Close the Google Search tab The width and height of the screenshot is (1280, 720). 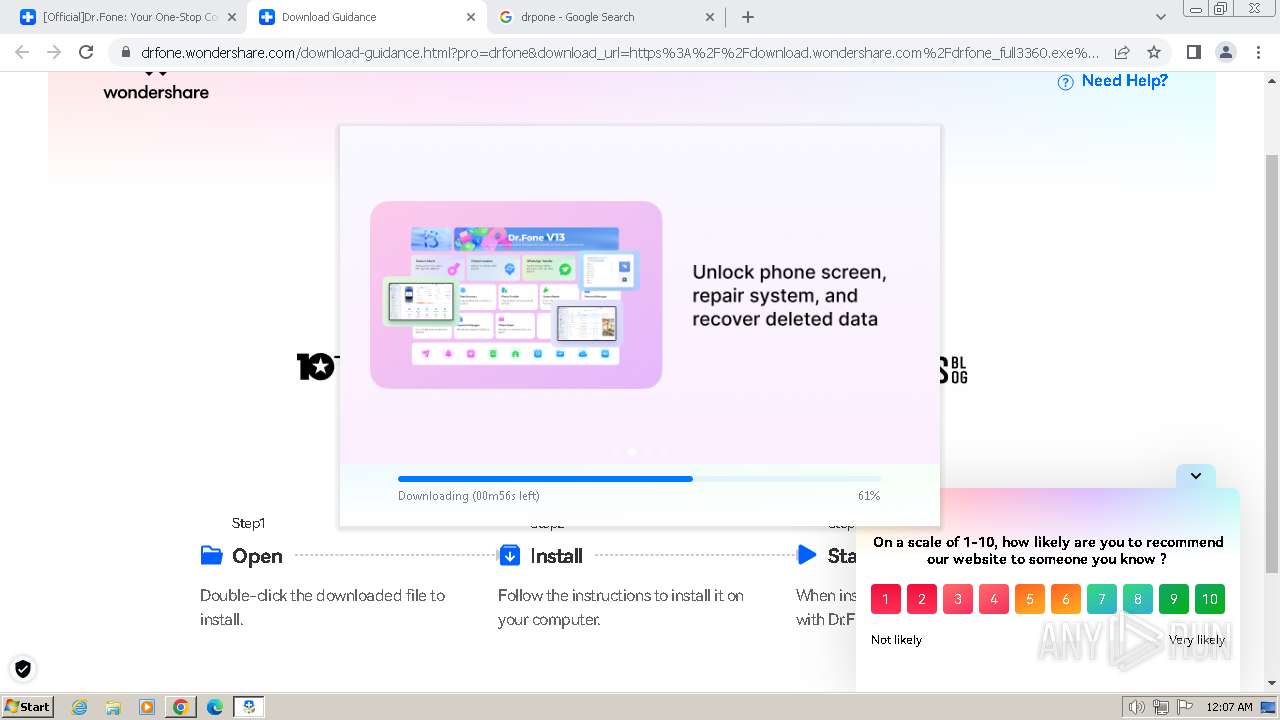pyautogui.click(x=710, y=17)
